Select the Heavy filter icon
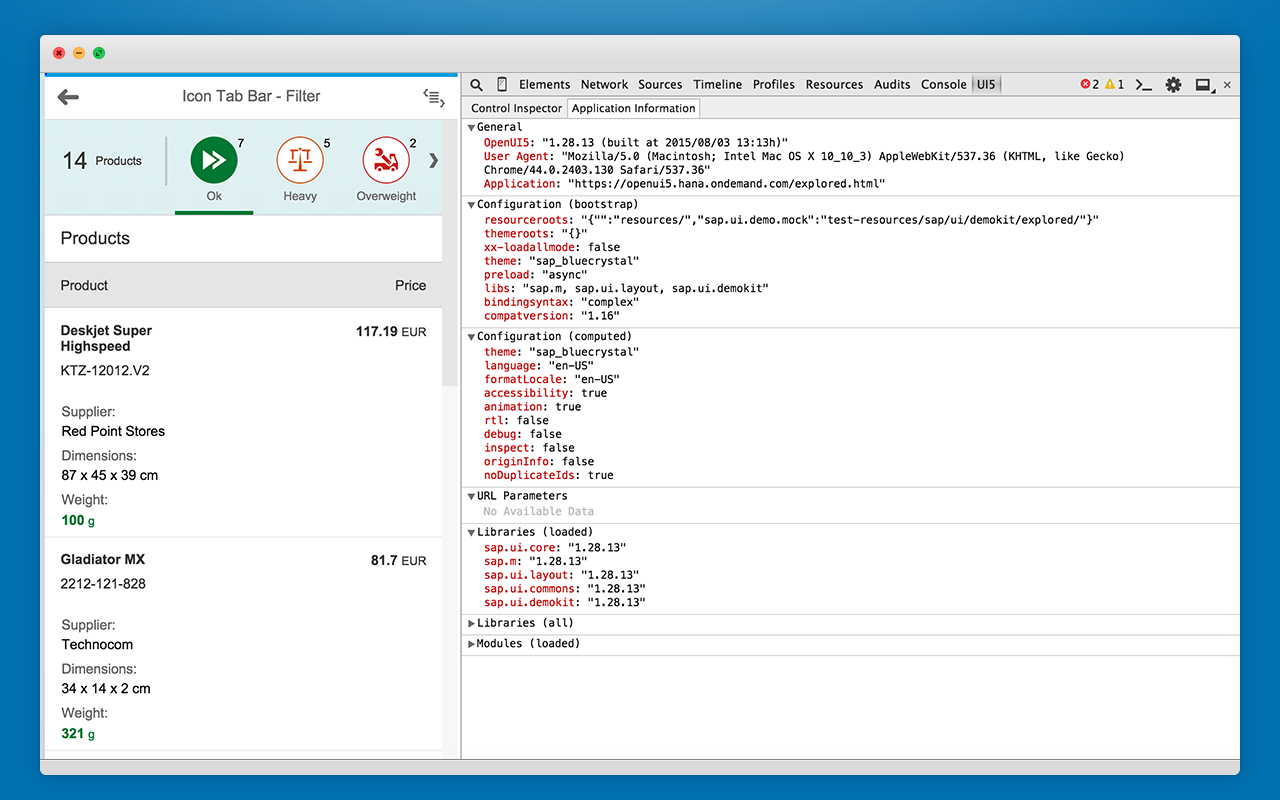Image resolution: width=1280 pixels, height=800 pixels. 299,160
